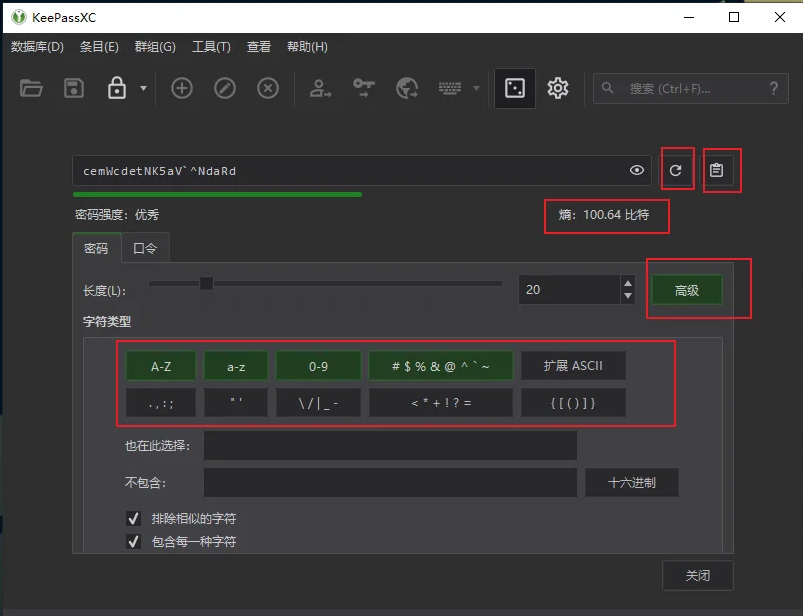
Task: Click the 熵: 100.64 比特 entropy text
Action: click(x=604, y=215)
